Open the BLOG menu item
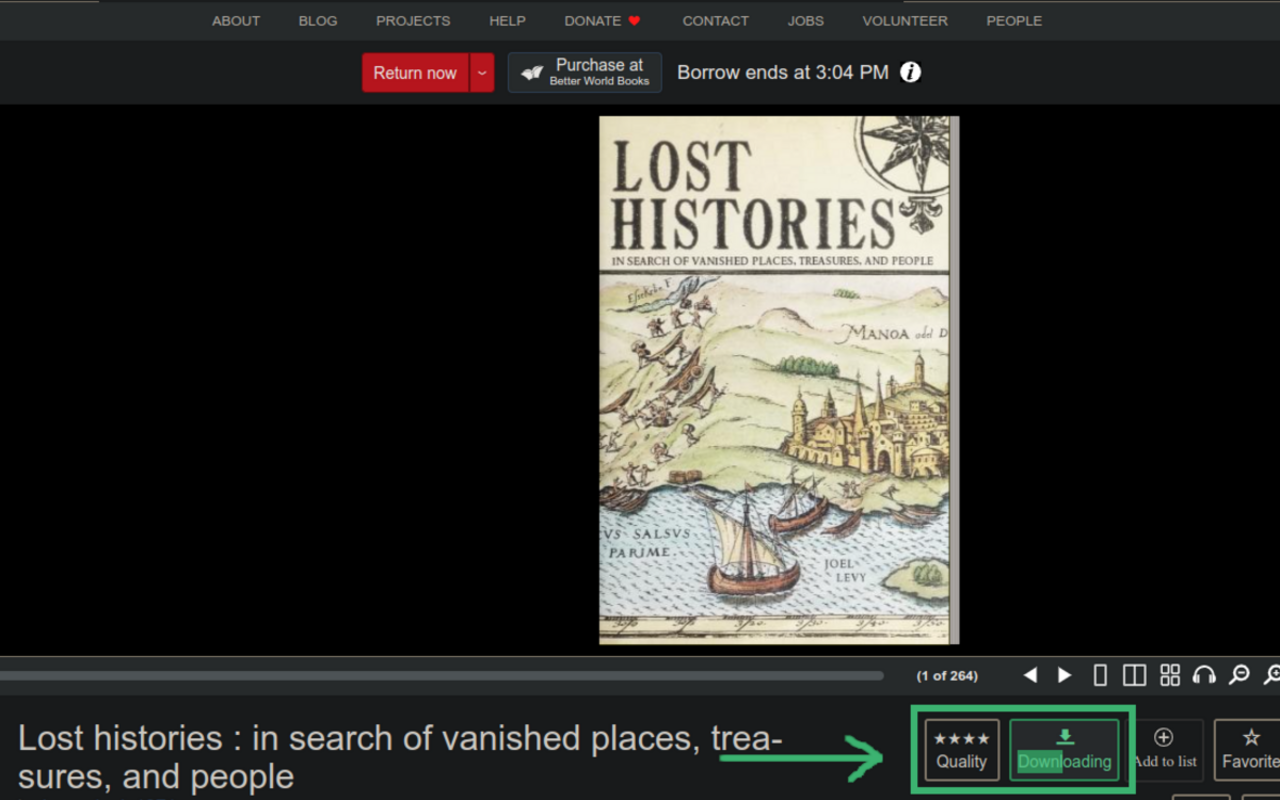 coord(318,20)
